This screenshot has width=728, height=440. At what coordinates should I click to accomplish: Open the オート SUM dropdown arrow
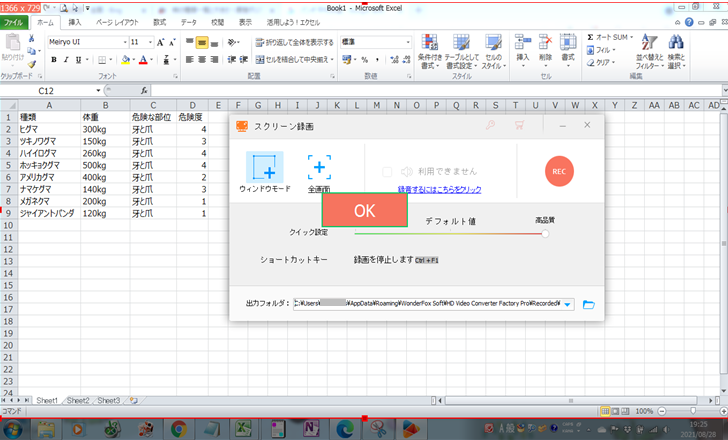click(631, 37)
